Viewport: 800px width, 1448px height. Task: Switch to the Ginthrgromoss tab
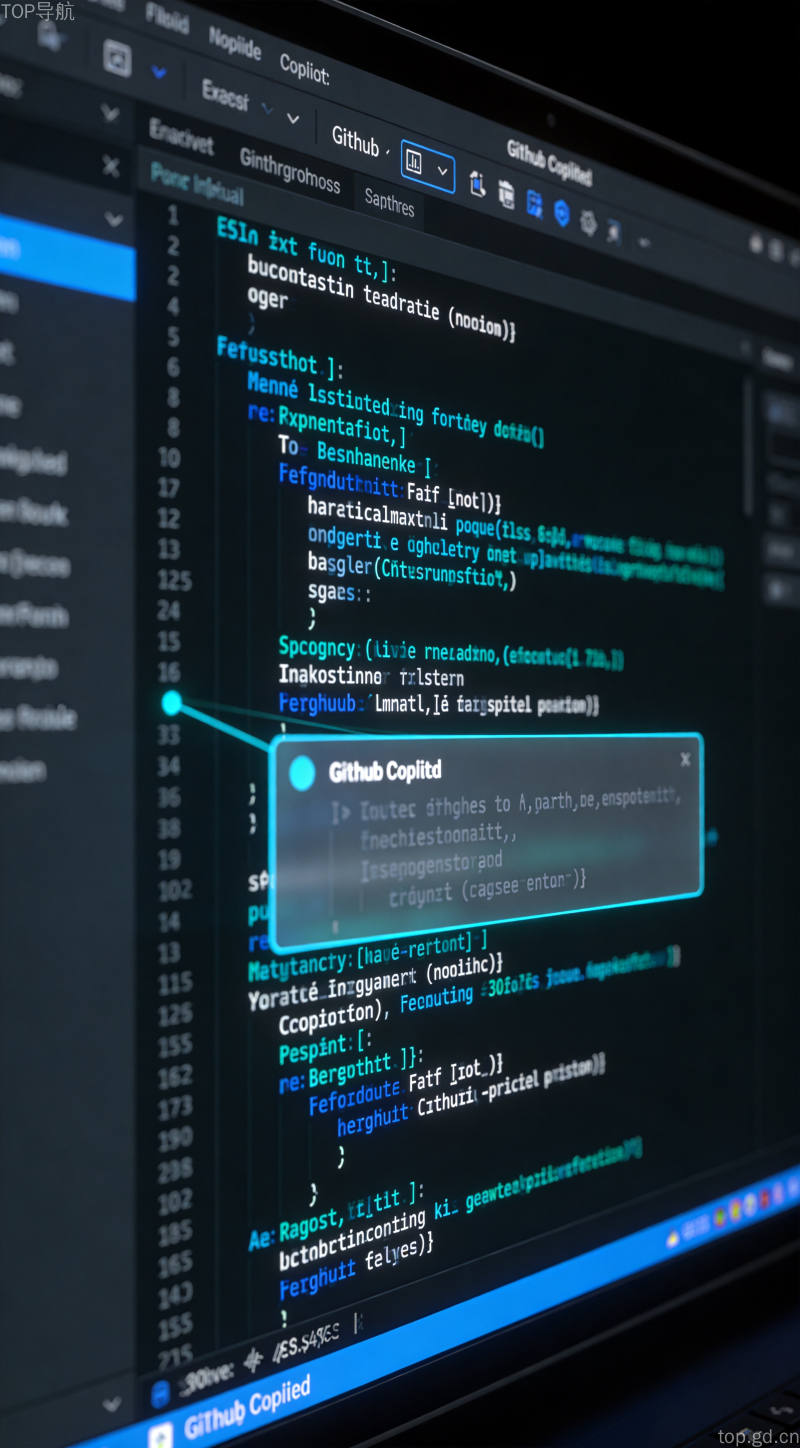pos(290,170)
